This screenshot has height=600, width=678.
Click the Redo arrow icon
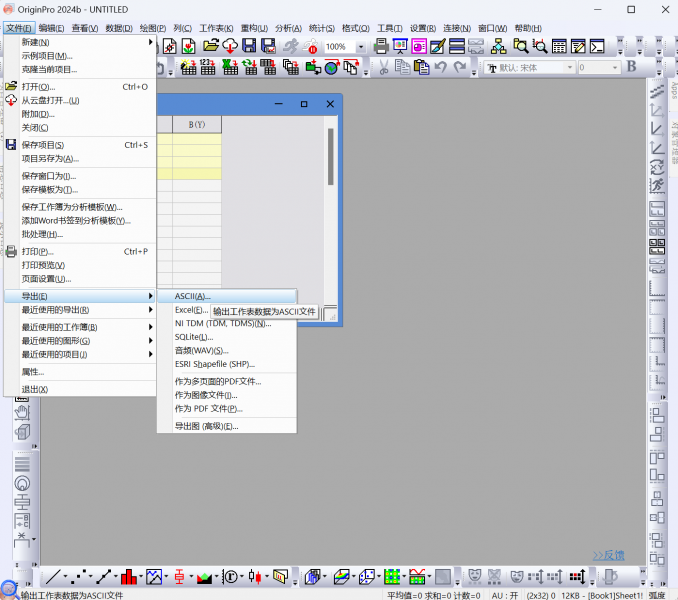pos(460,67)
